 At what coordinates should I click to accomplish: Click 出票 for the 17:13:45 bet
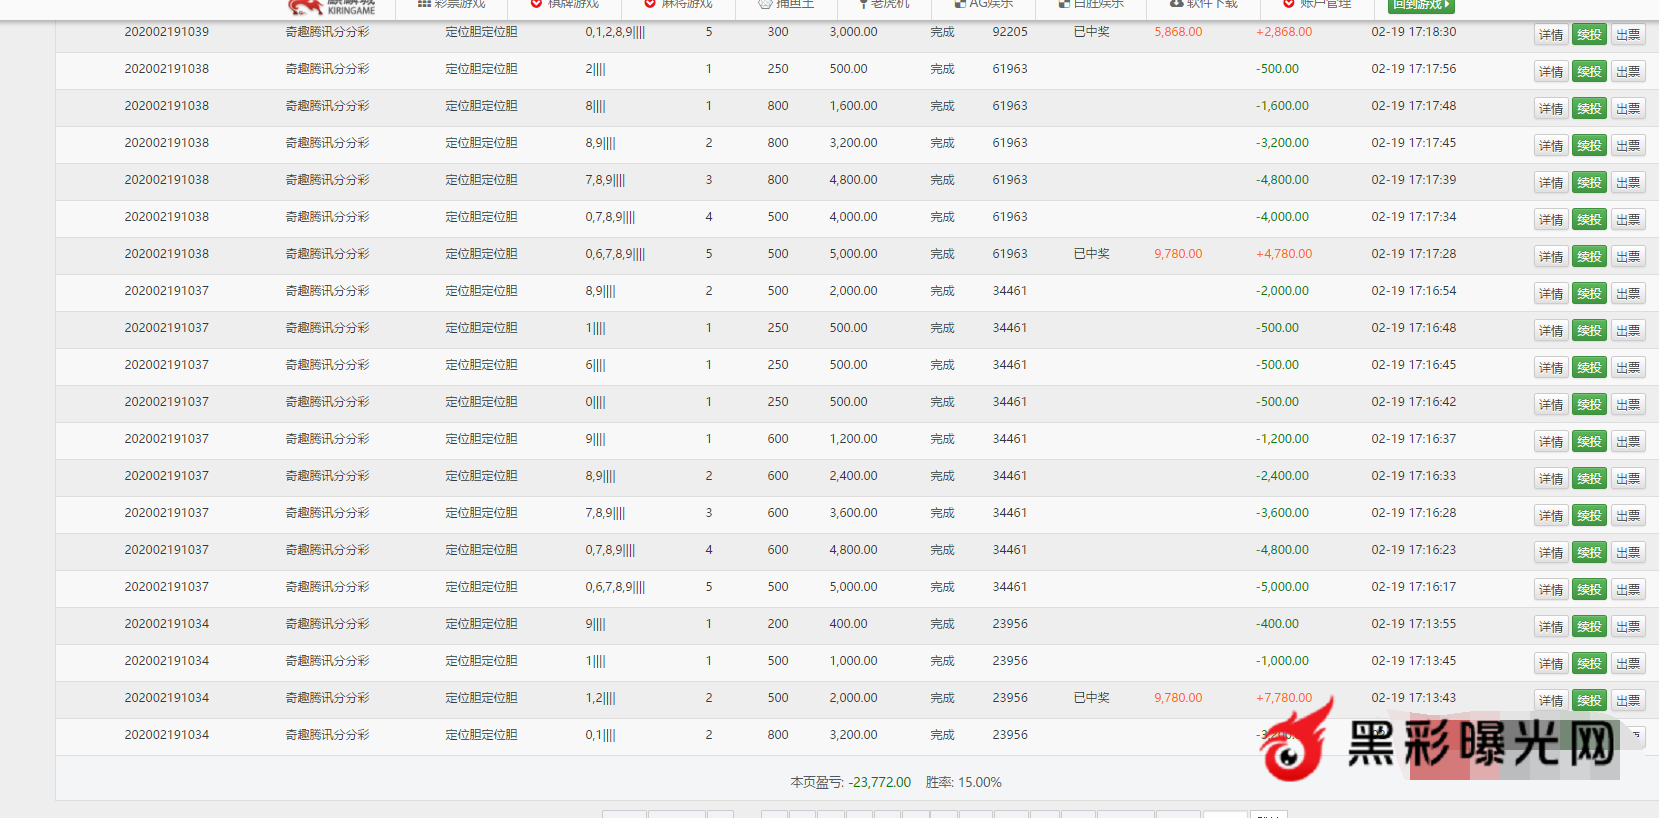[1628, 664]
